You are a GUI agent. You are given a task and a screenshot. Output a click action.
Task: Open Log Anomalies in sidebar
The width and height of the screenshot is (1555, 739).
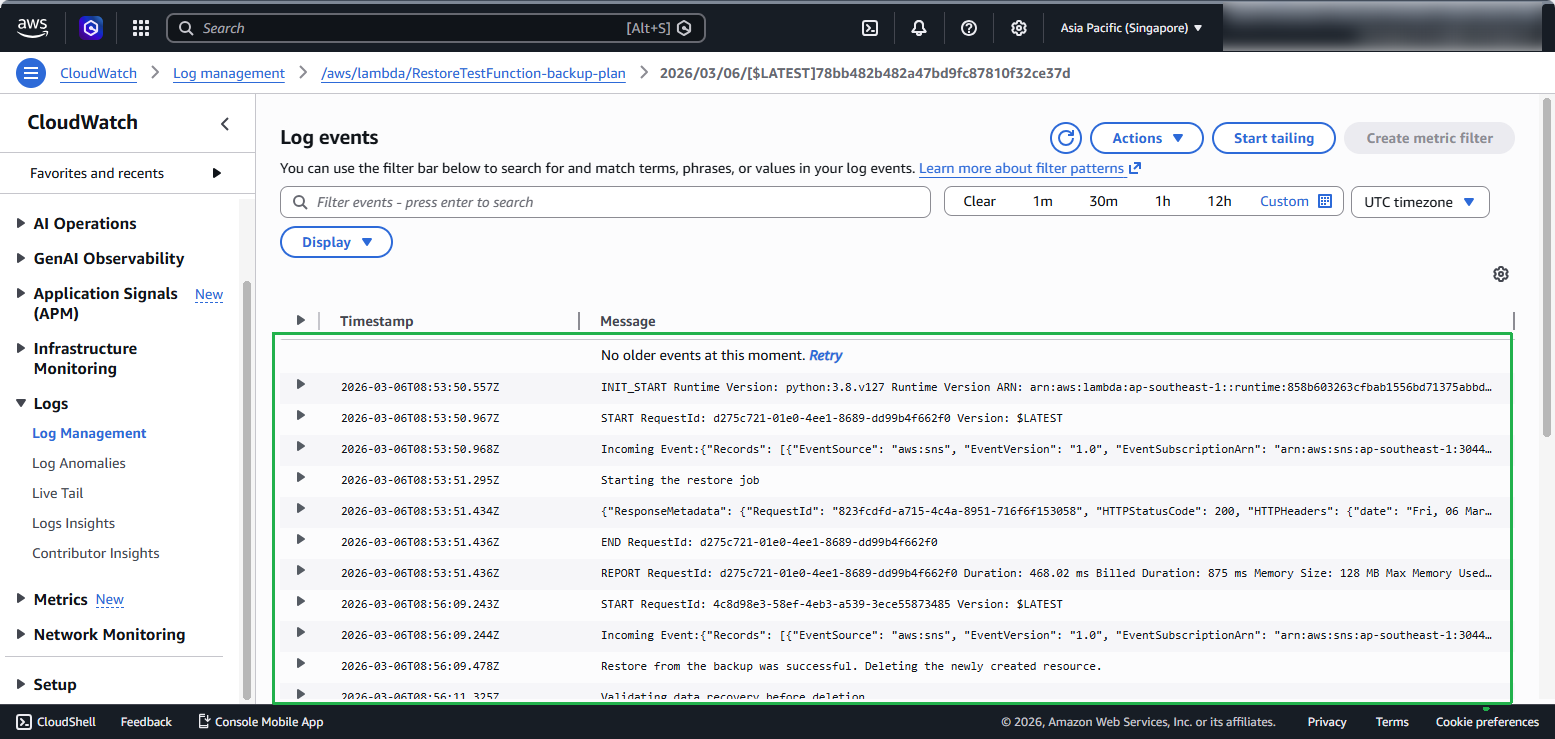point(79,463)
